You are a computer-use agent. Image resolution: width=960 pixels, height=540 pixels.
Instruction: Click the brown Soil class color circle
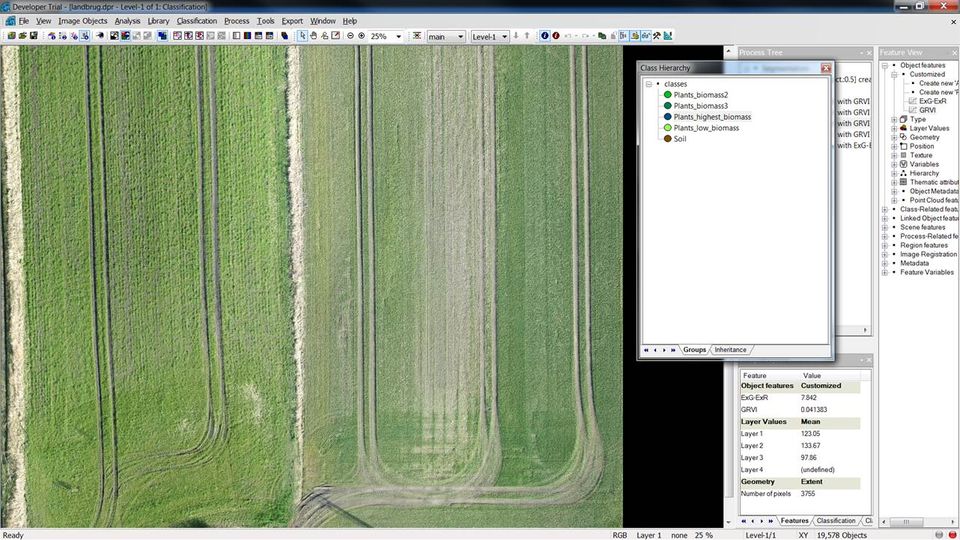[x=667, y=139]
